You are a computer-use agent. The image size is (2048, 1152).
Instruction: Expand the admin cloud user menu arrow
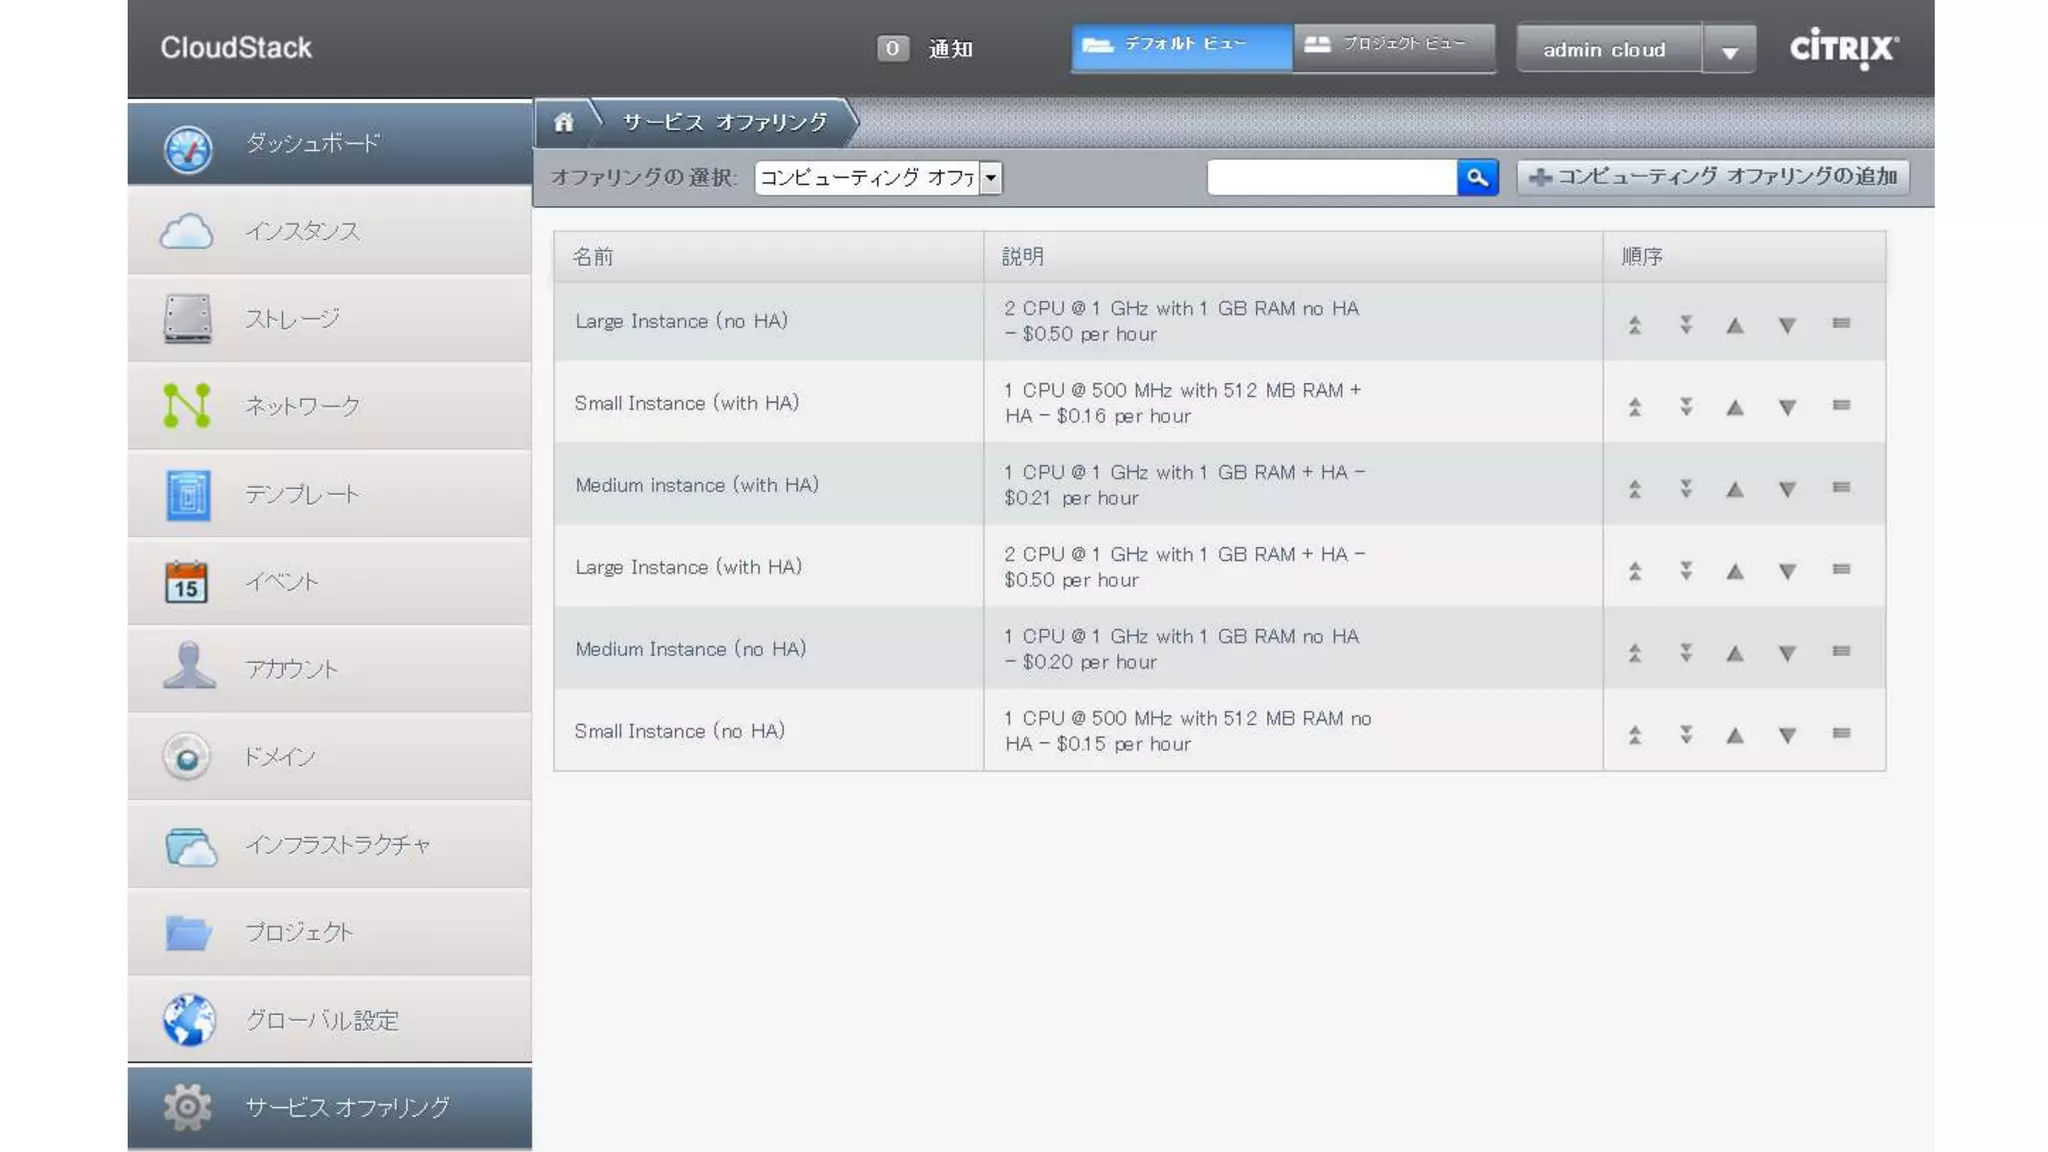[x=1729, y=50]
